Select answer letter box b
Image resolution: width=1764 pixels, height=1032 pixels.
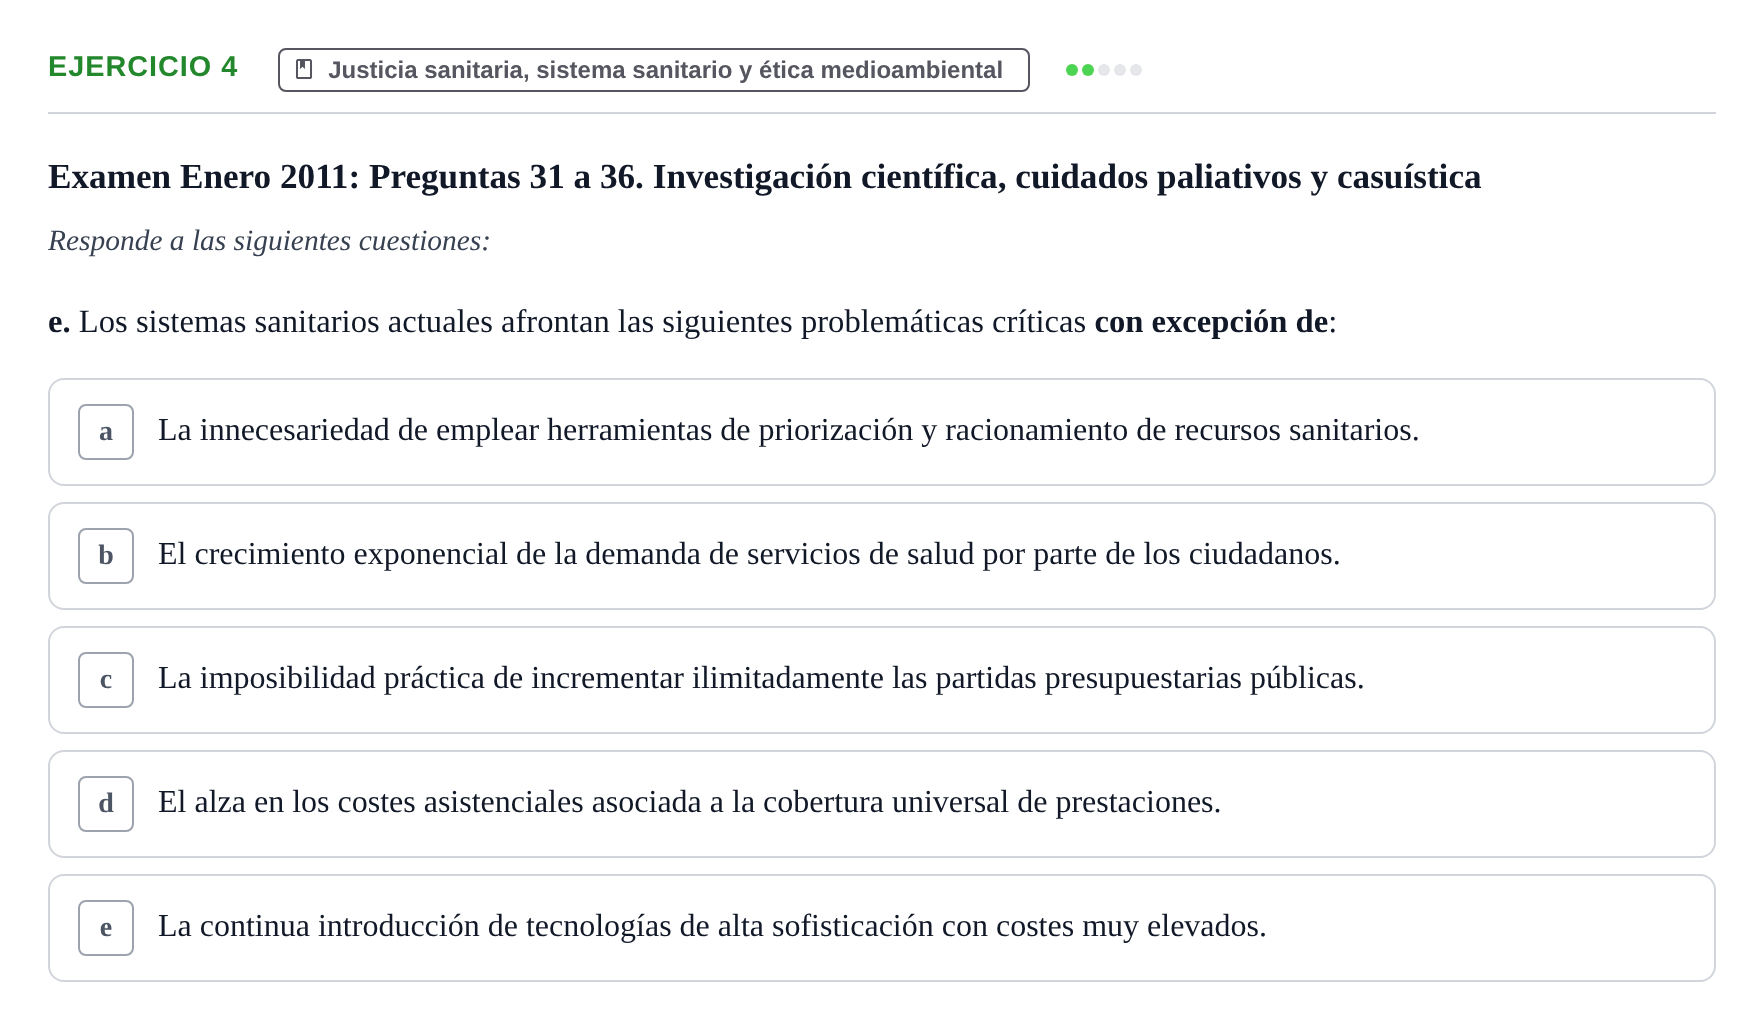pyautogui.click(x=106, y=556)
